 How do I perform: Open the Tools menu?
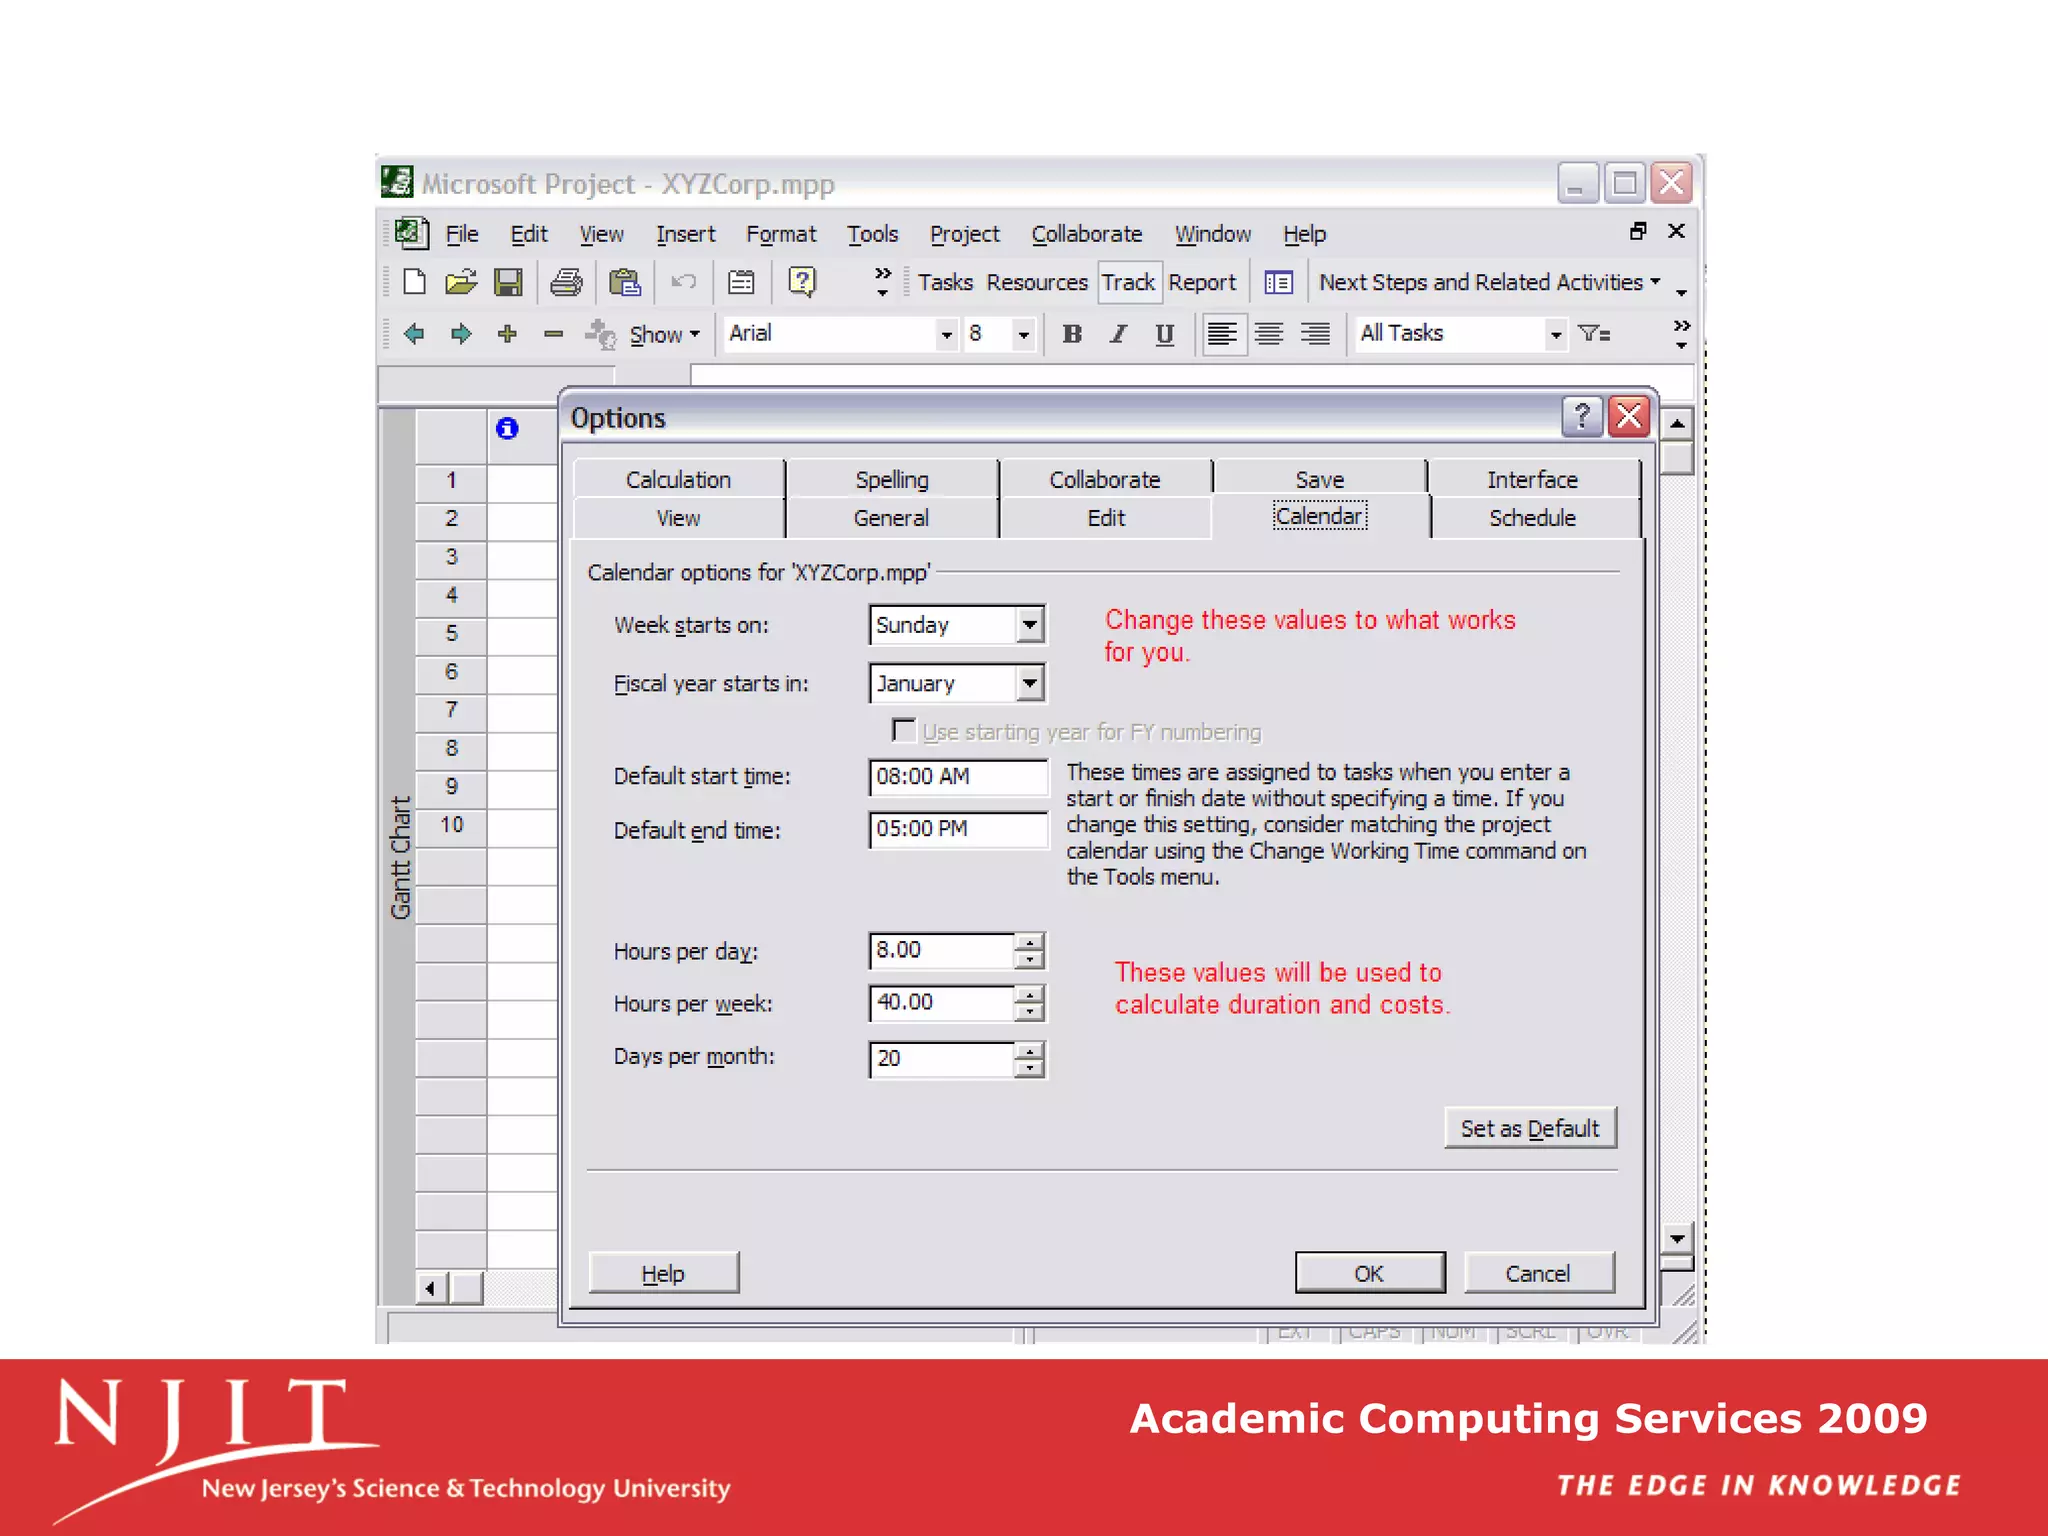point(873,234)
